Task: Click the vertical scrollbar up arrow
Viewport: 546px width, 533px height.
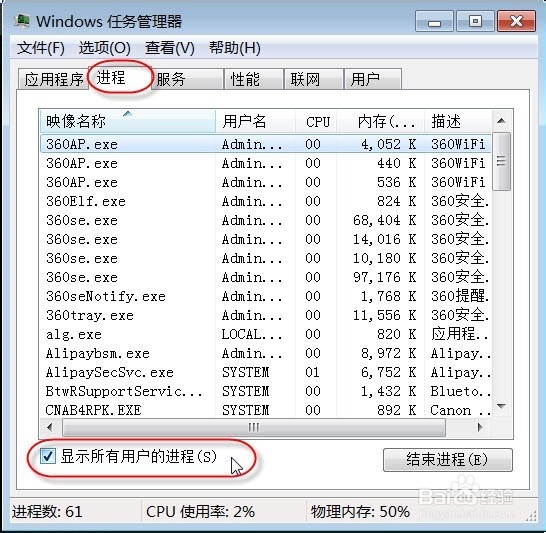Action: 501,121
